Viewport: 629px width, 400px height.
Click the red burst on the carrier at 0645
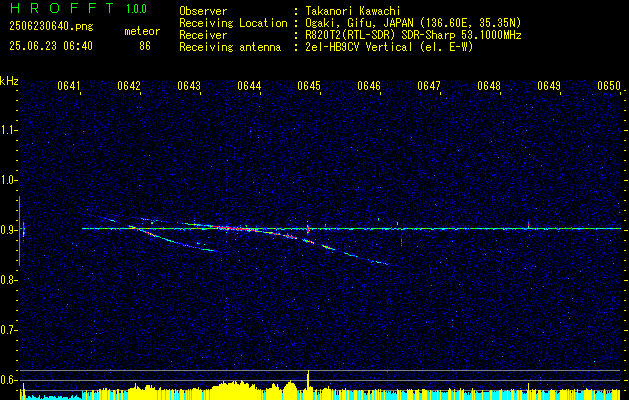coord(308,230)
